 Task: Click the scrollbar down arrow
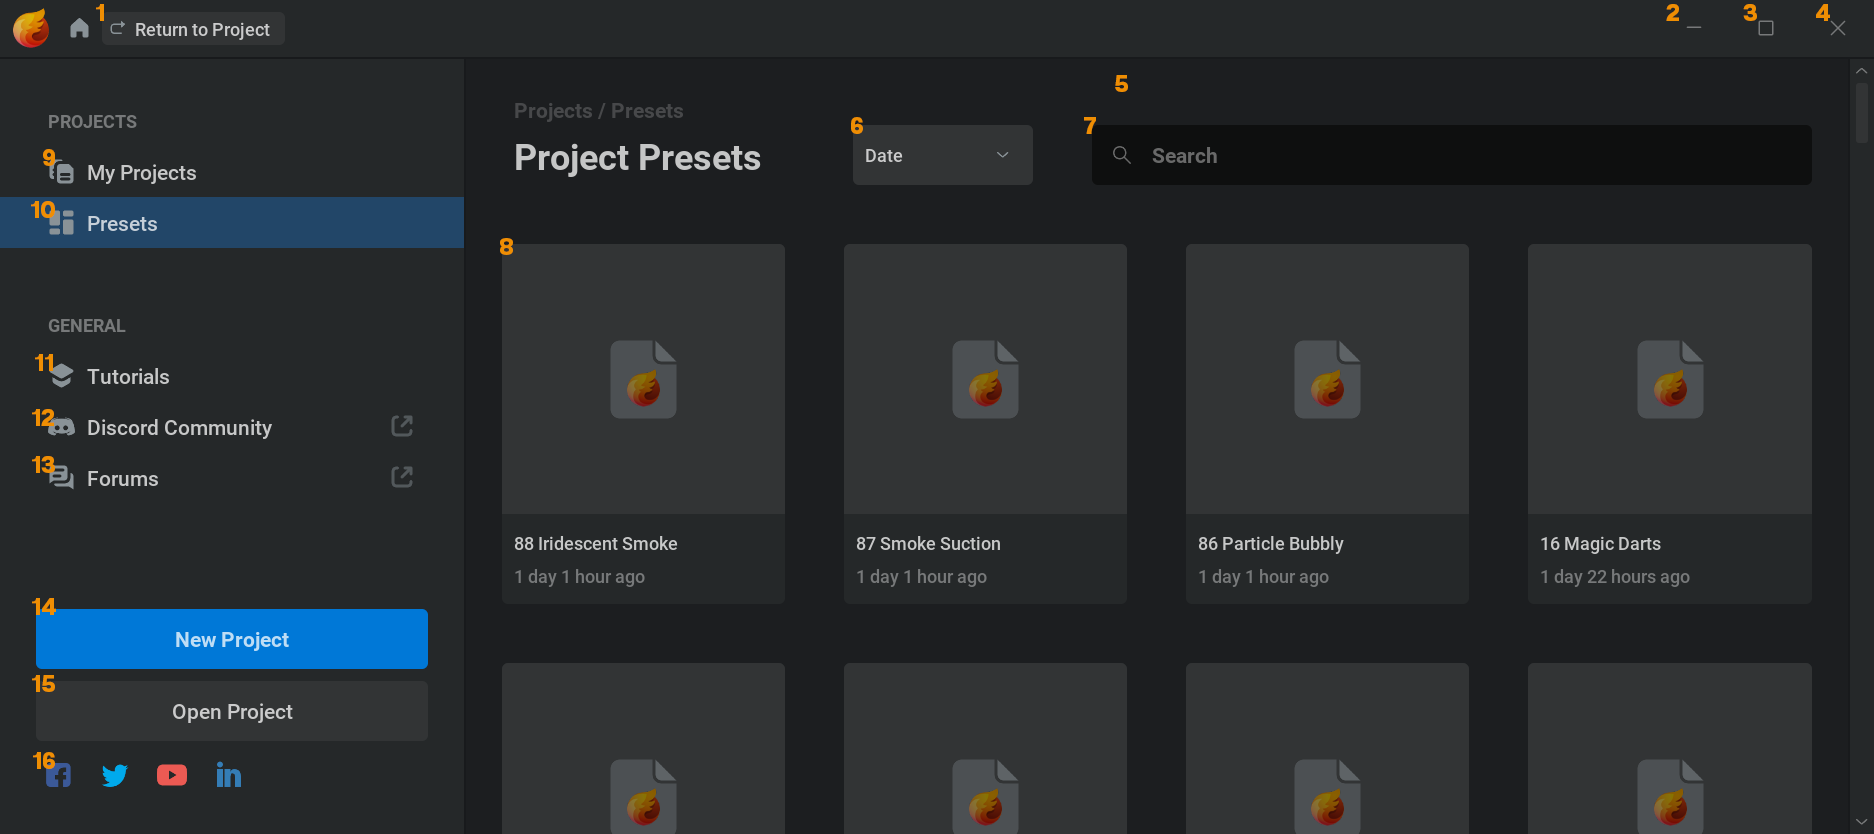click(1861, 822)
